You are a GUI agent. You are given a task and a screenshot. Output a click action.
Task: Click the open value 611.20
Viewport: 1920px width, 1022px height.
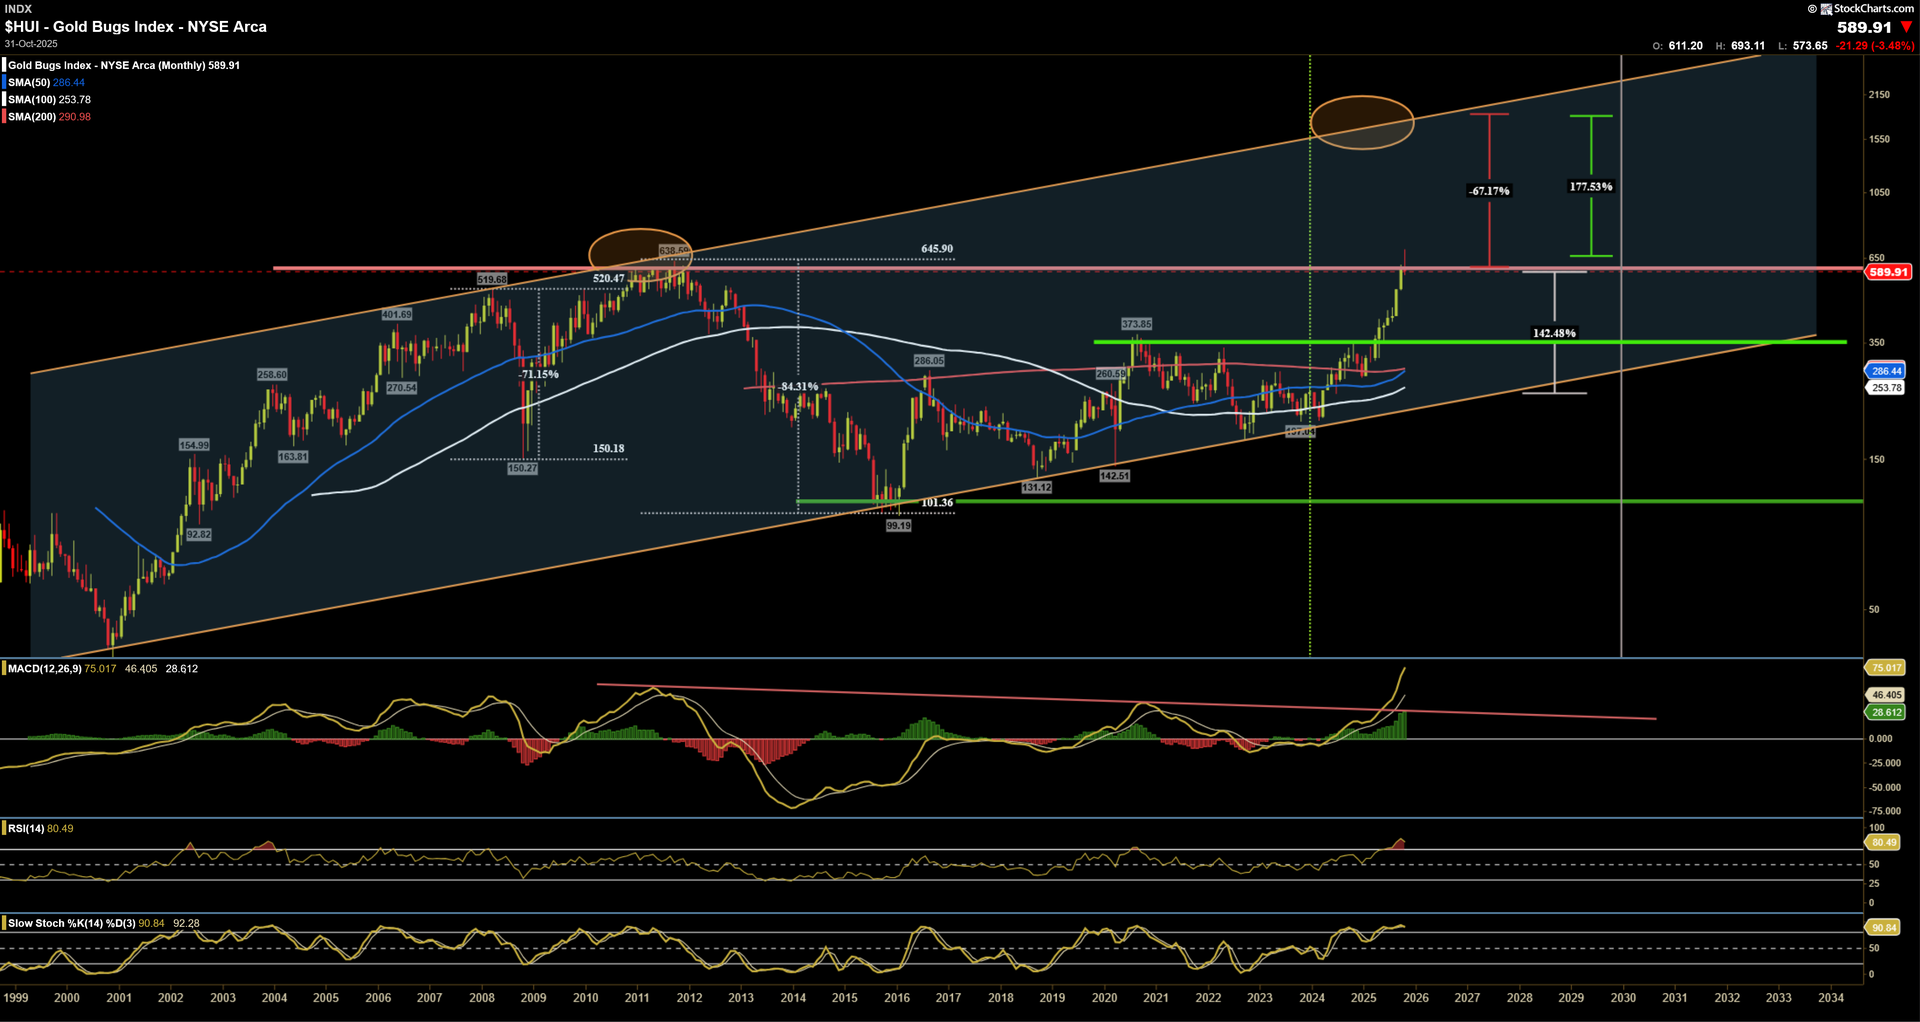(1685, 46)
